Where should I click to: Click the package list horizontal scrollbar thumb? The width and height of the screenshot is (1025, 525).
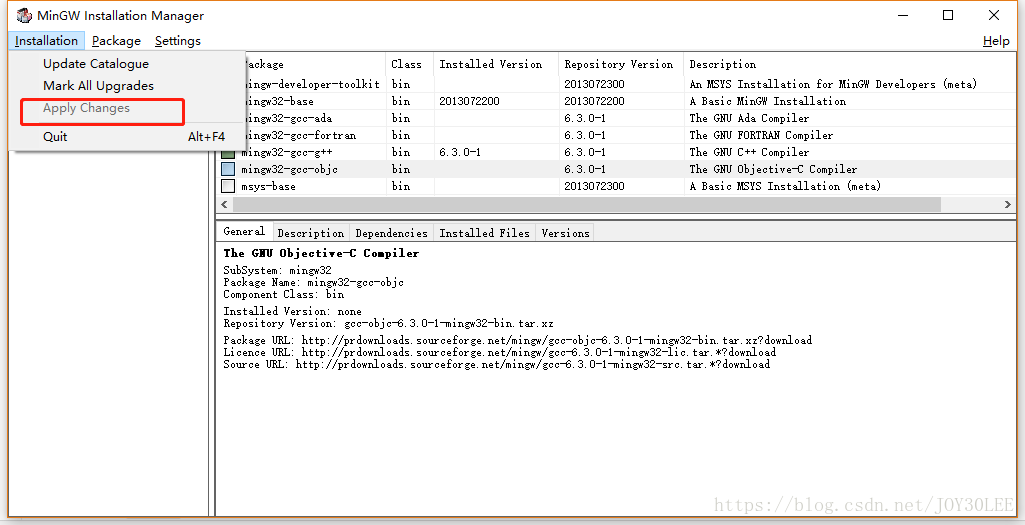click(x=587, y=204)
